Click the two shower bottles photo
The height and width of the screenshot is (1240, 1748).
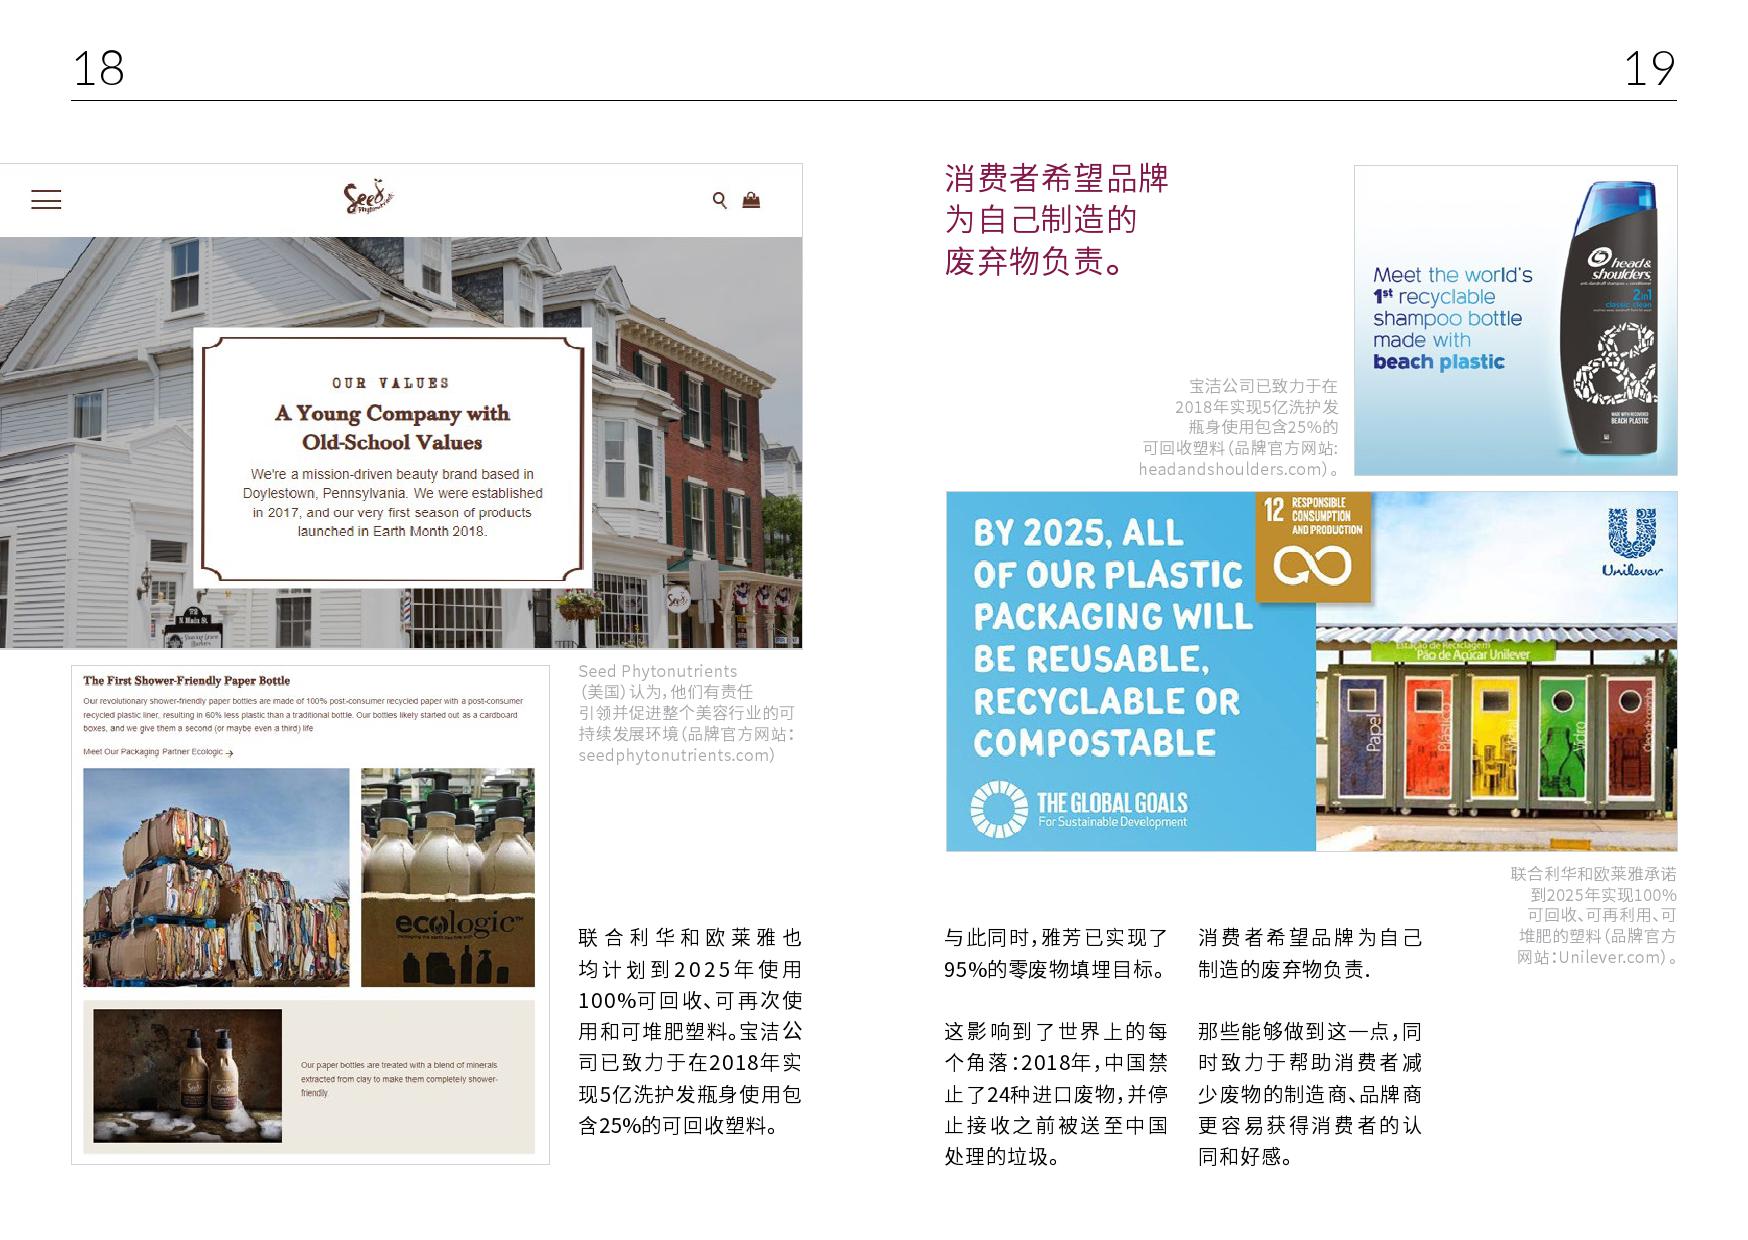pos(187,1075)
